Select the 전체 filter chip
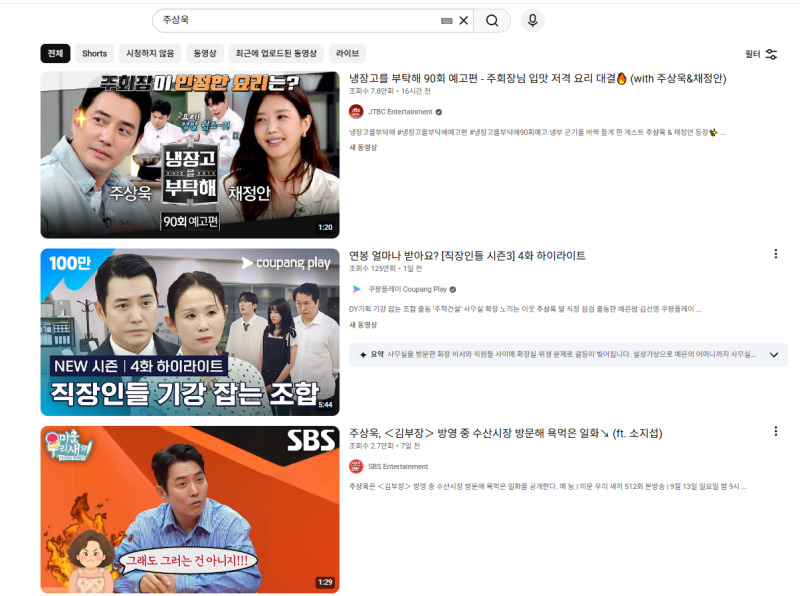 (x=55, y=54)
